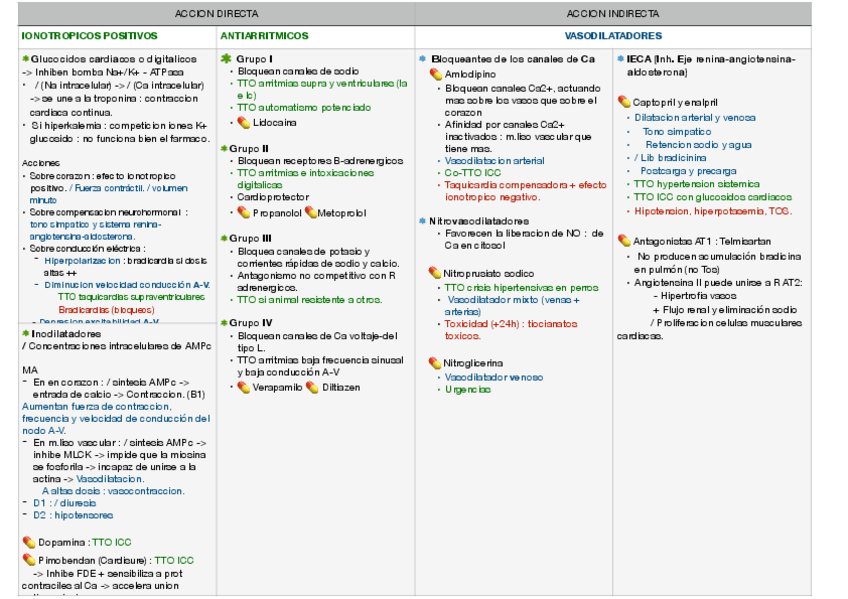Click the blue text 'Vasodilatador venoso'

(494, 377)
